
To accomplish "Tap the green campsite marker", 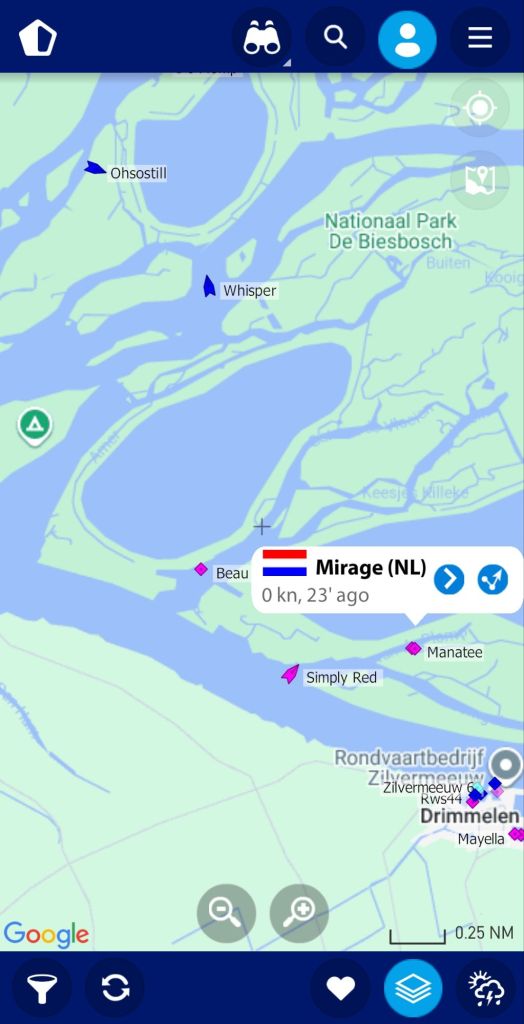I will [x=35, y=426].
